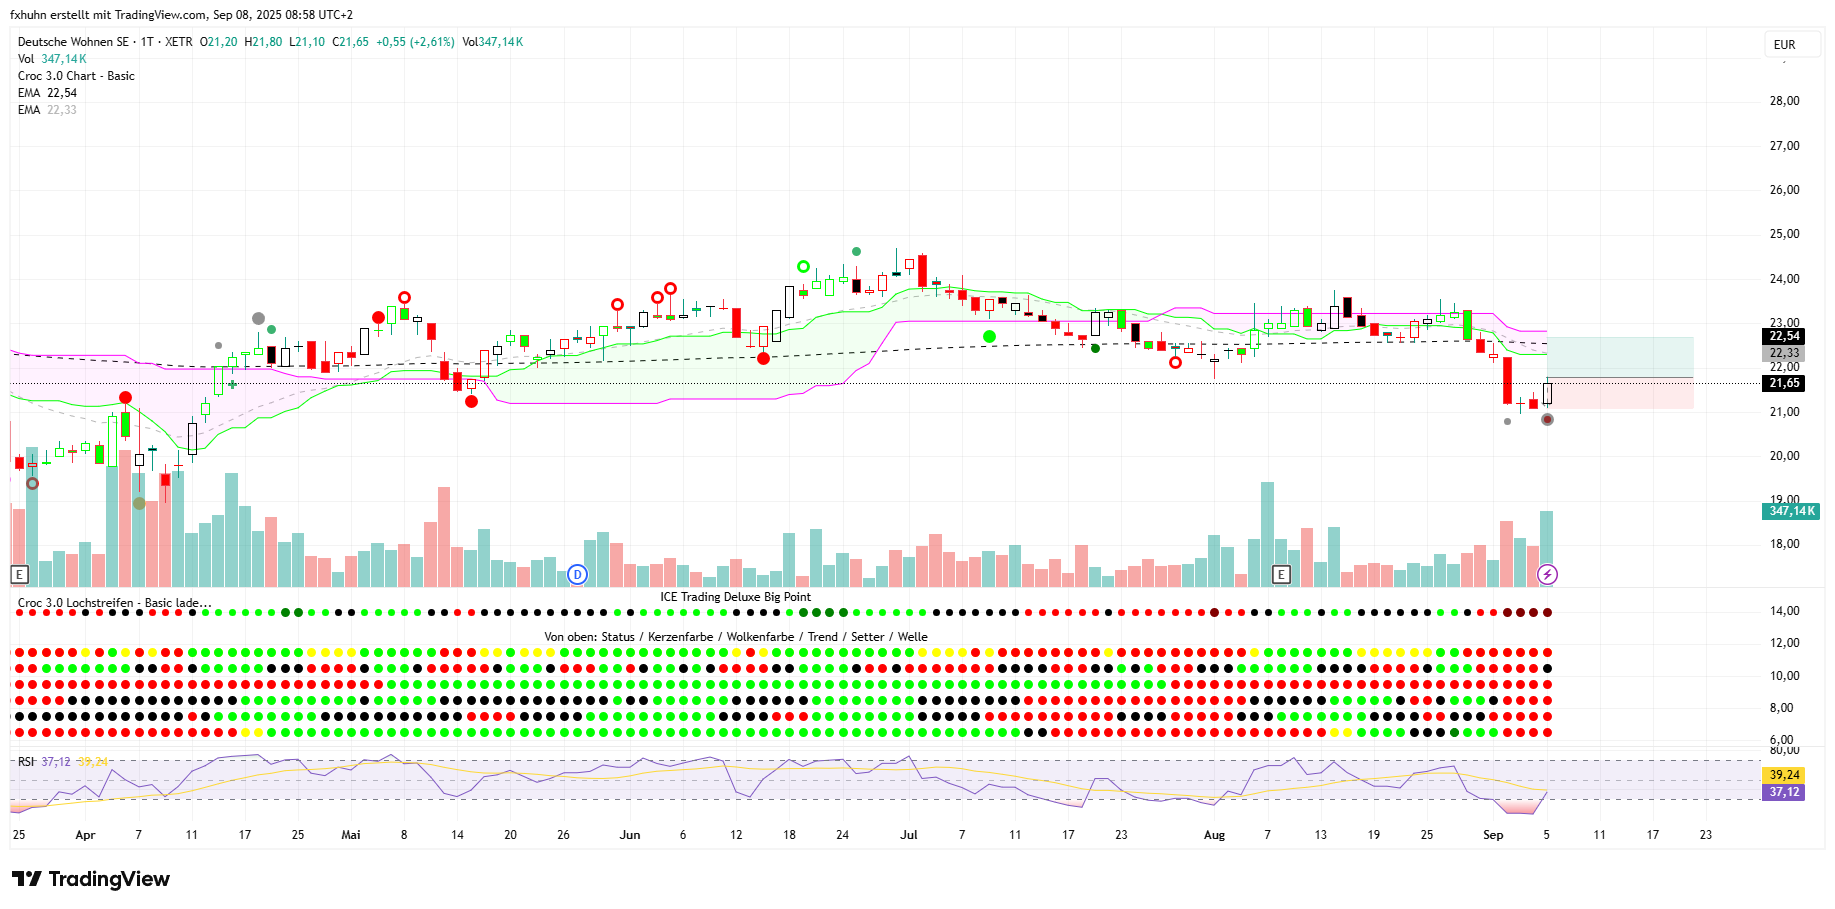
Task: Click the August earnings "E" marker
Action: point(1281,574)
